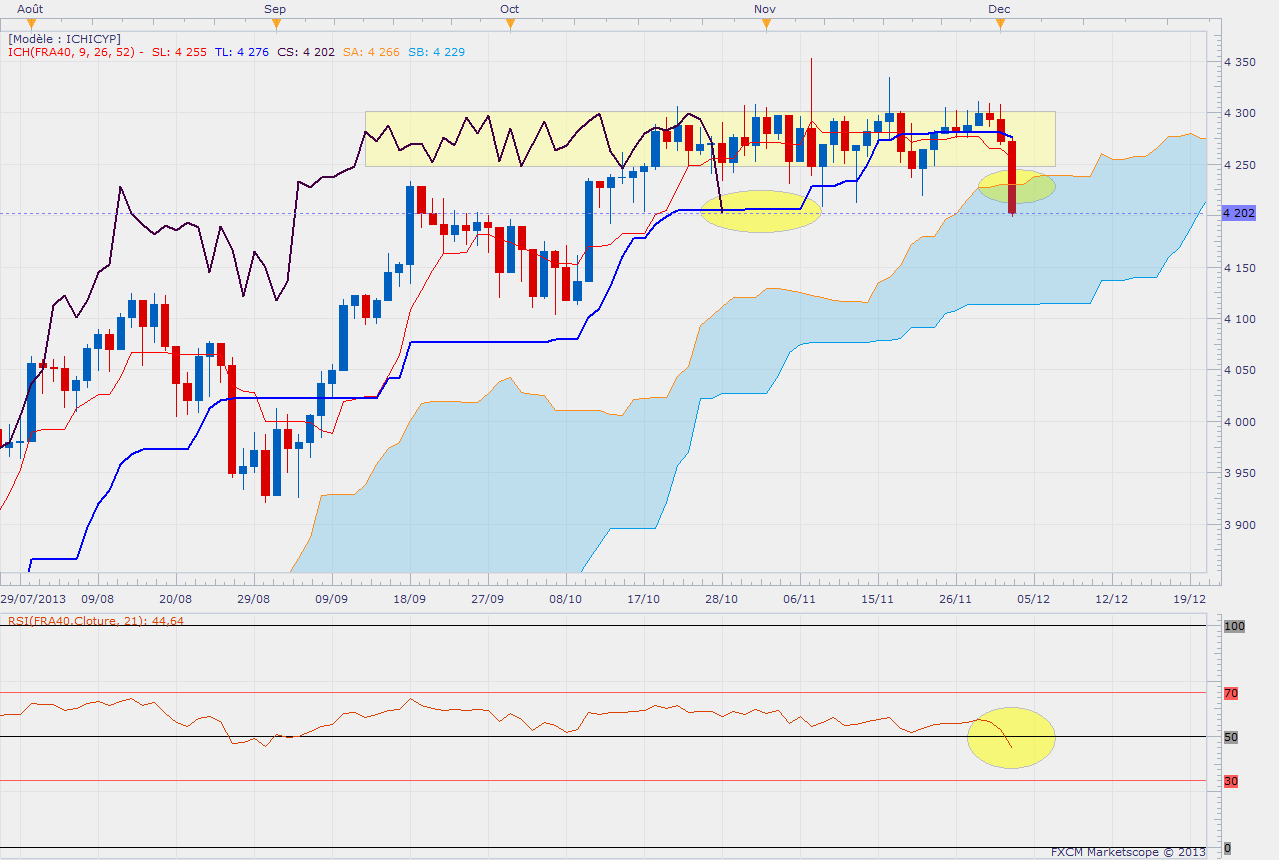The image size is (1279, 860).
Task: Click the 09/09 date axis label
Action: click(x=331, y=598)
